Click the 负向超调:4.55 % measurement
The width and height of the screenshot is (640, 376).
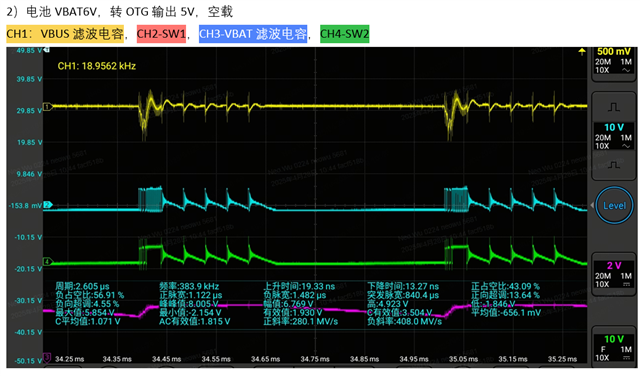click(87, 304)
